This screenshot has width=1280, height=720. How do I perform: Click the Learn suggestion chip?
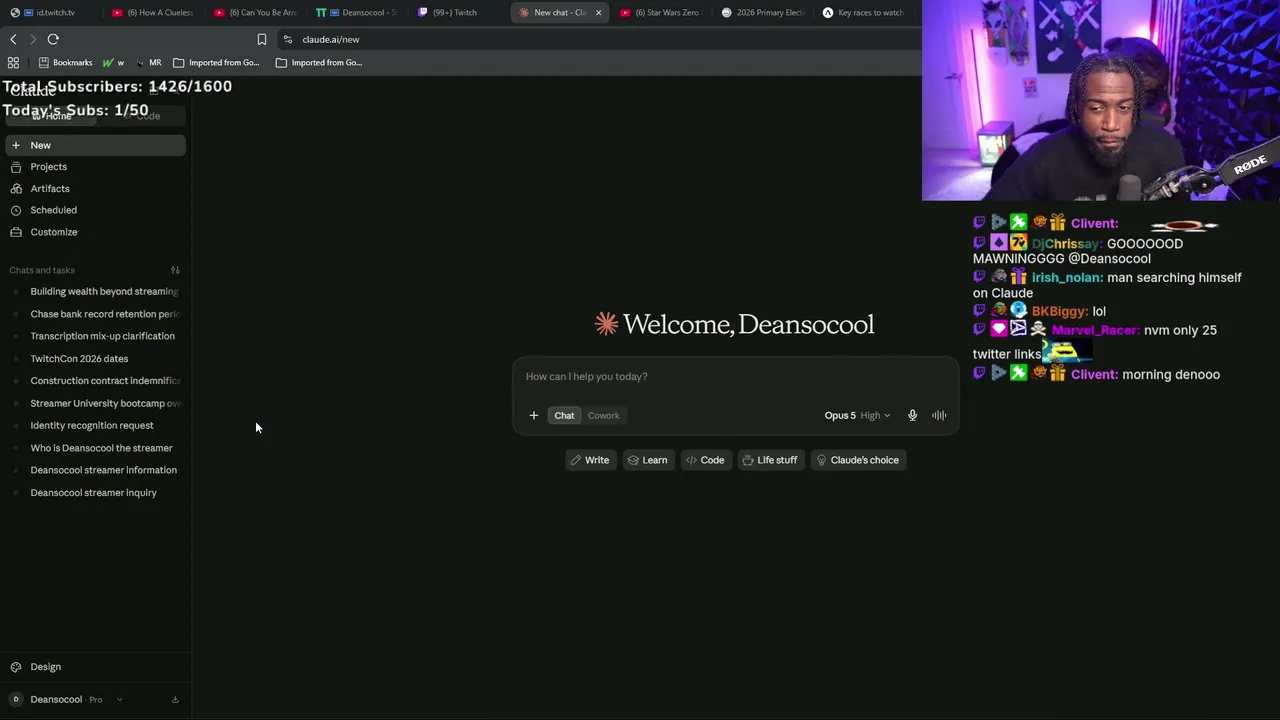(648, 460)
